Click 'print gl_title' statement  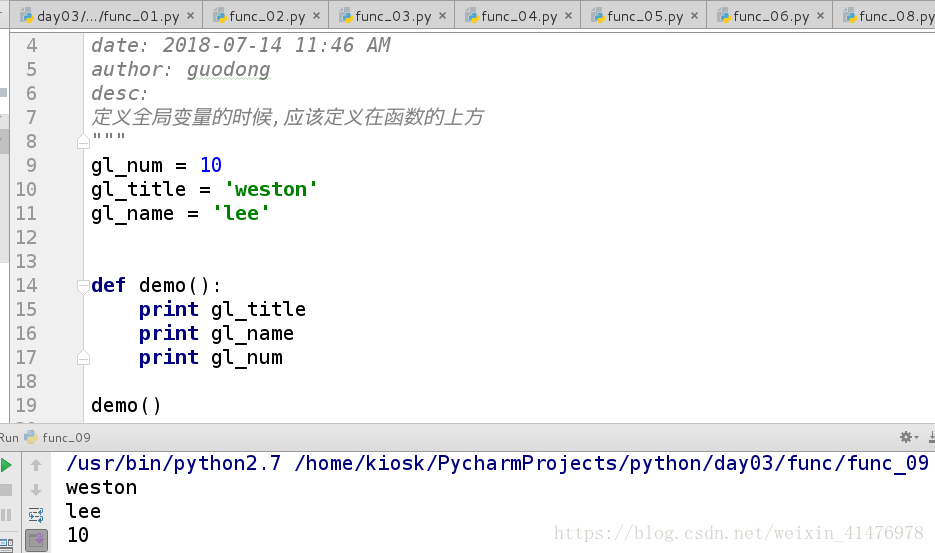pos(222,310)
